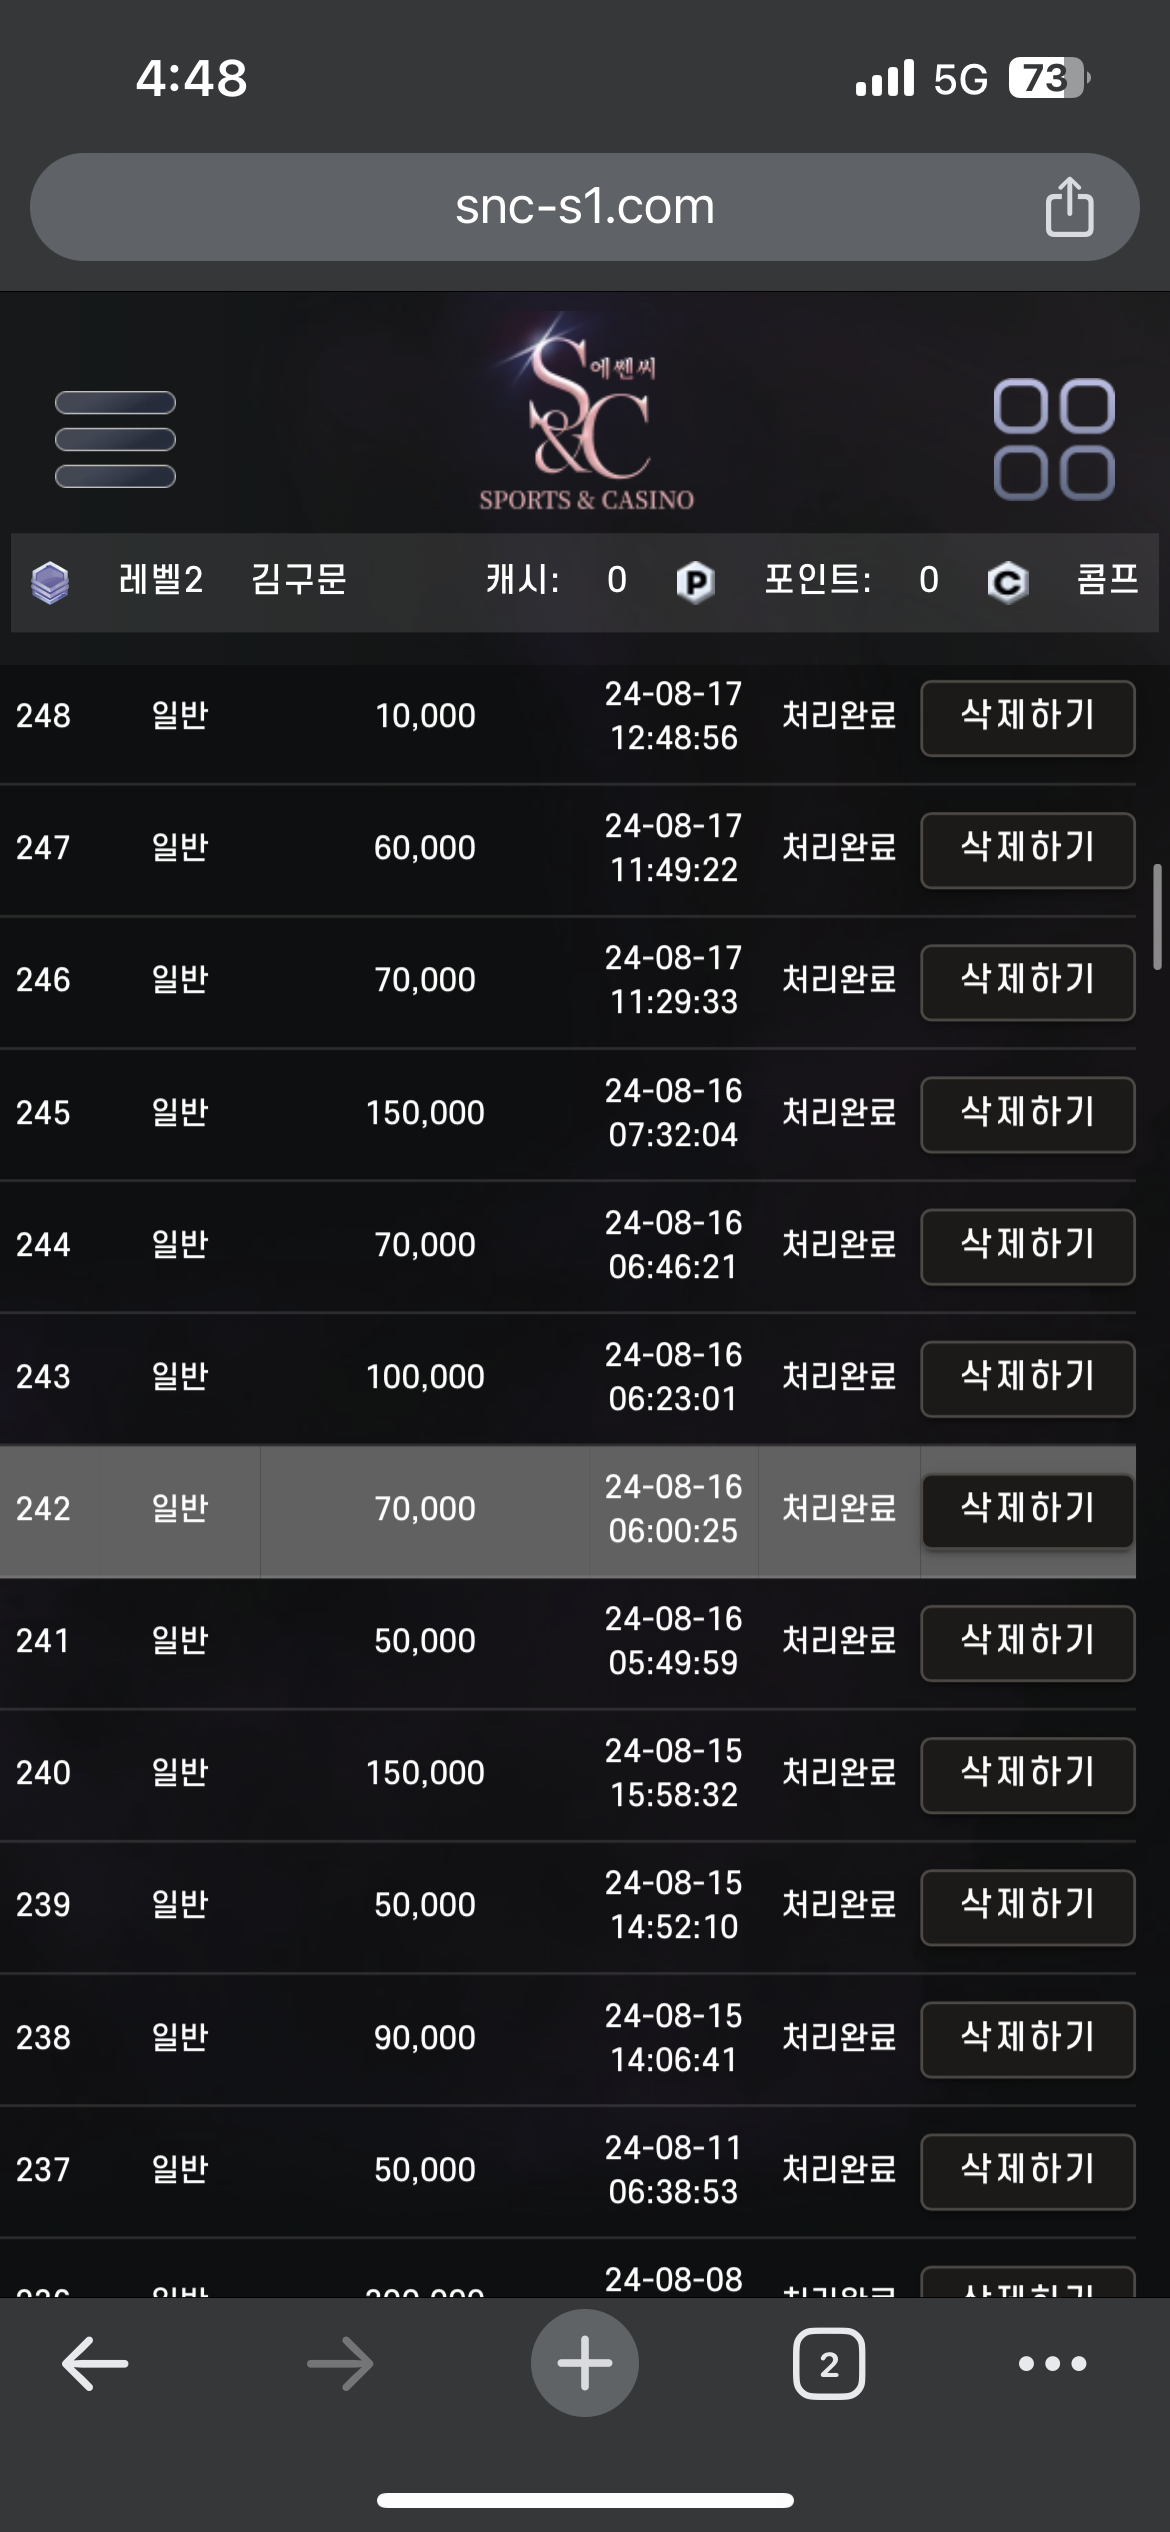The width and height of the screenshot is (1170, 2532).
Task: Tap the 콤프 label in status bar
Action: (x=1107, y=580)
